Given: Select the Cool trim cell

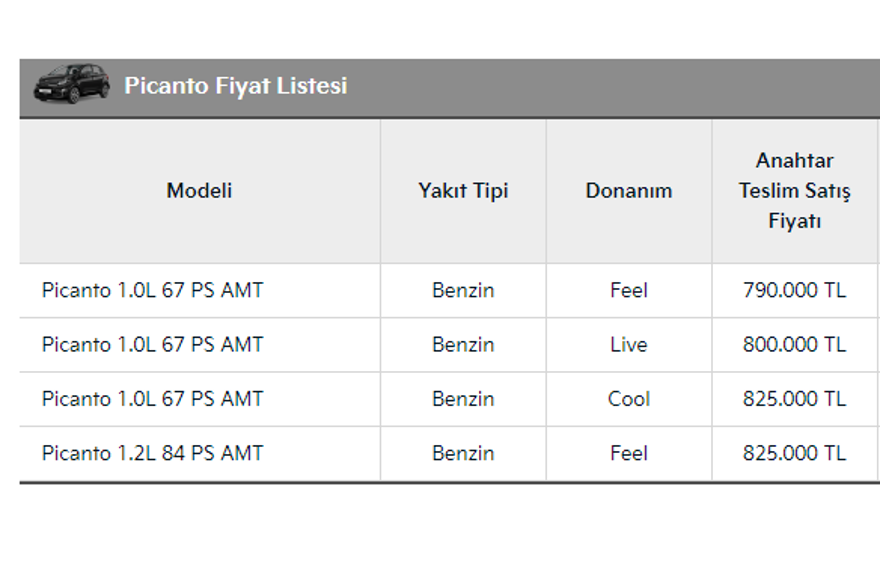Looking at the screenshot, I should tap(629, 399).
